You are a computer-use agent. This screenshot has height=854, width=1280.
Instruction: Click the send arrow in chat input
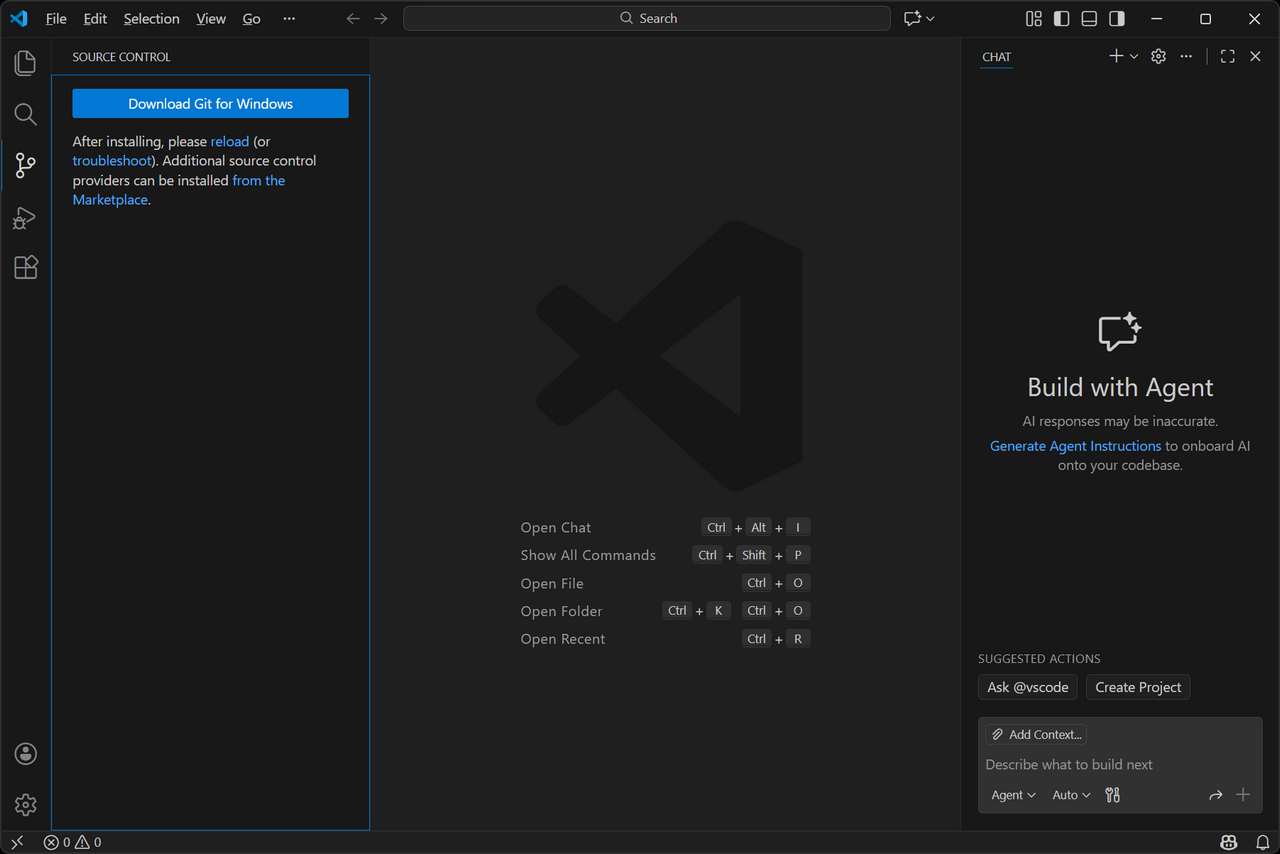click(x=1215, y=795)
